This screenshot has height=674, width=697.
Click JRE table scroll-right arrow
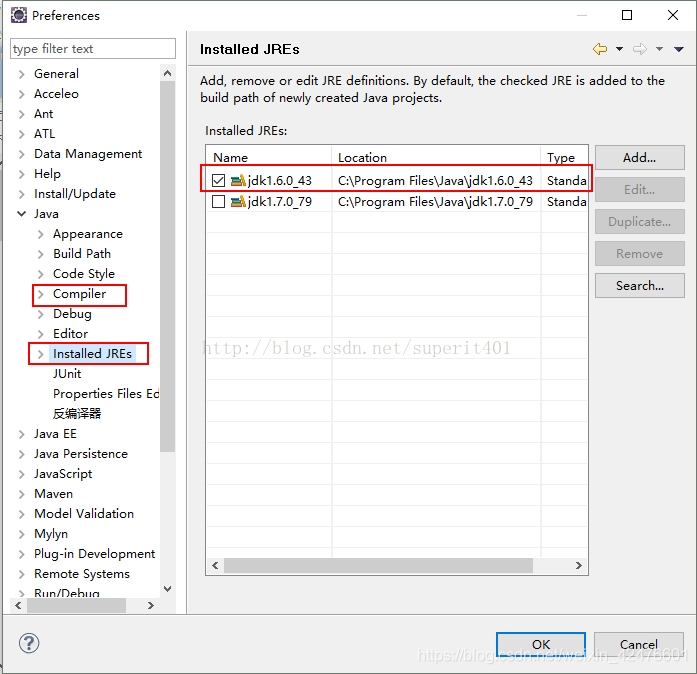tap(579, 566)
